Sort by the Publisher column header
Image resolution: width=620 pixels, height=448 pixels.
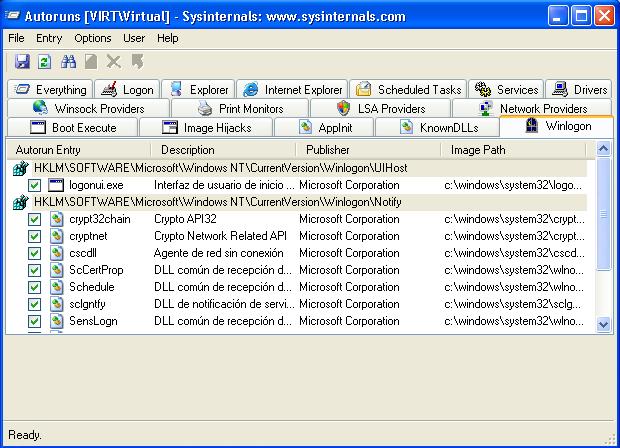pyautogui.click(x=369, y=150)
